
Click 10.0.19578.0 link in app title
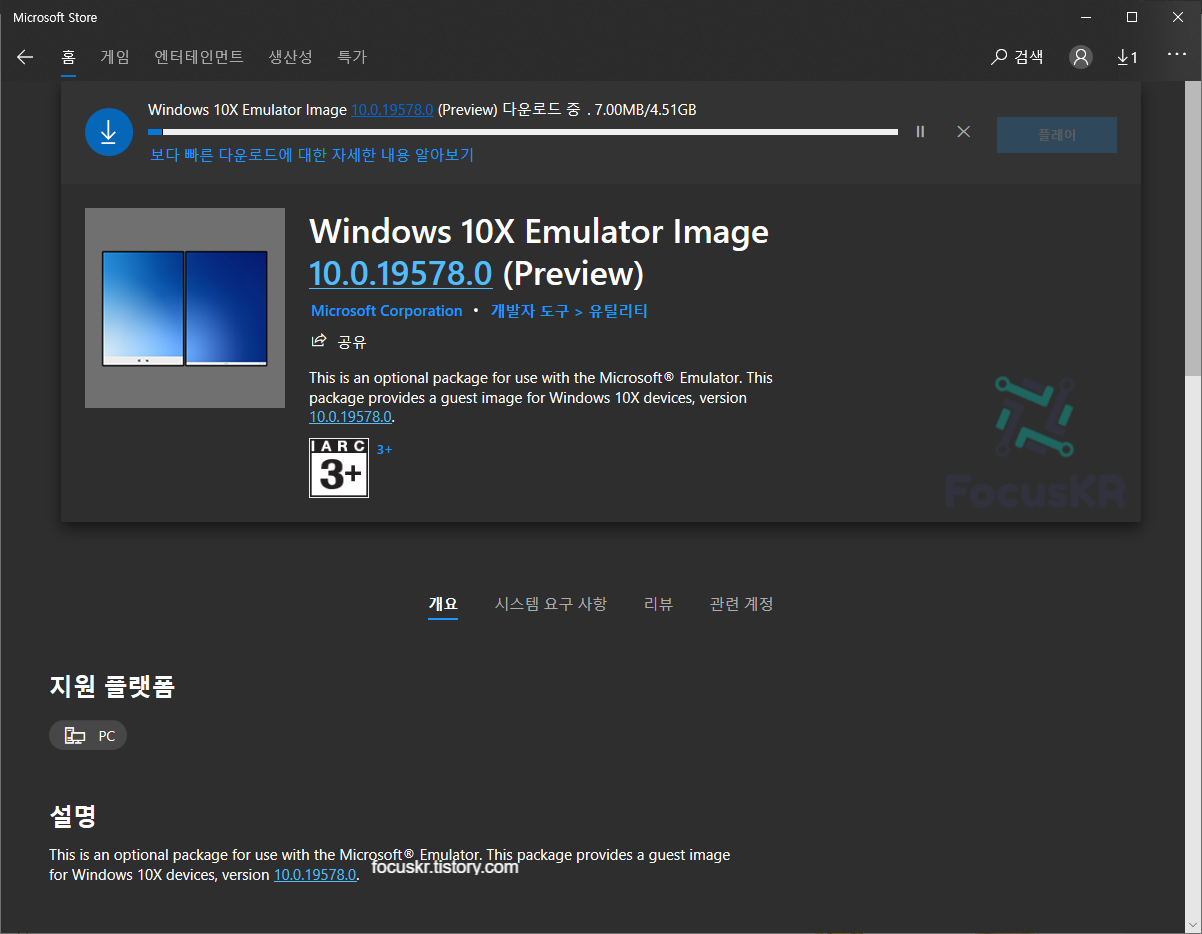[x=401, y=273]
